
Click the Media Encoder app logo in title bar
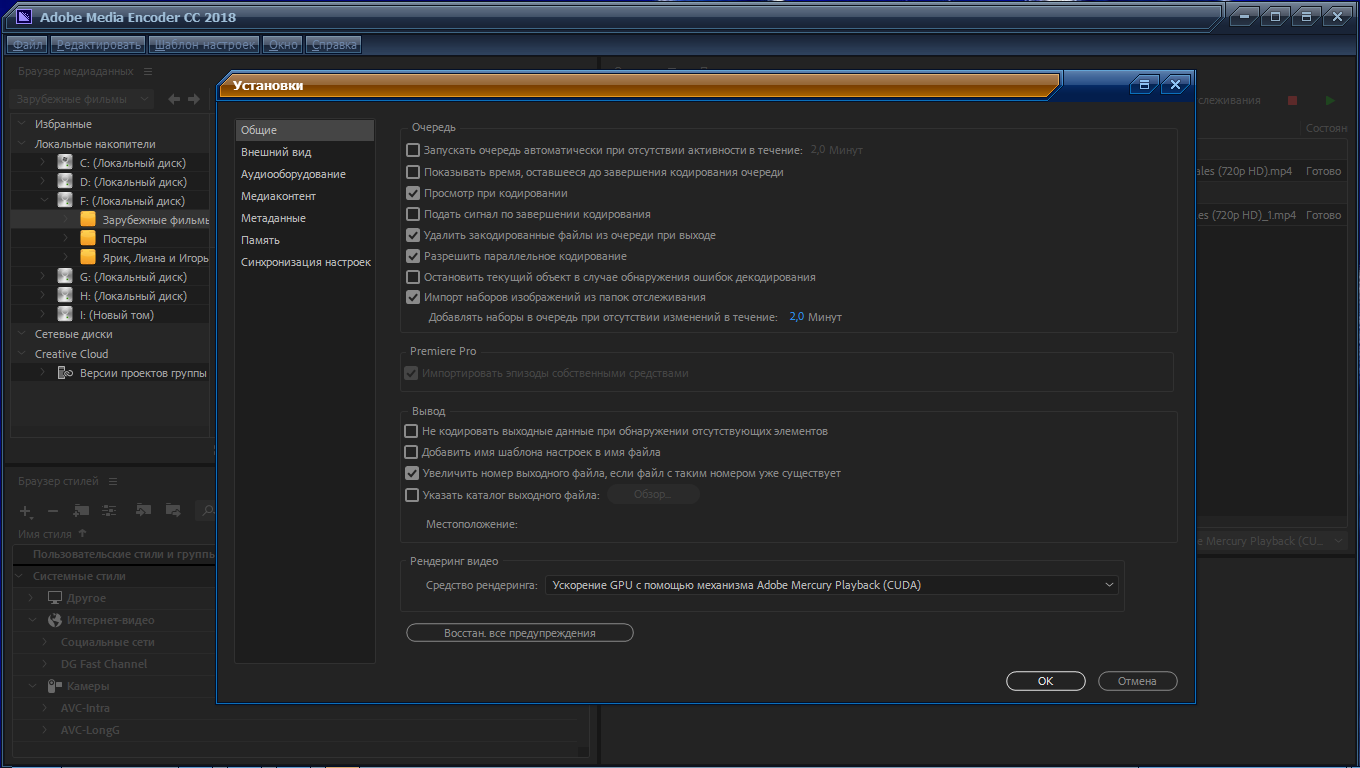click(x=25, y=16)
